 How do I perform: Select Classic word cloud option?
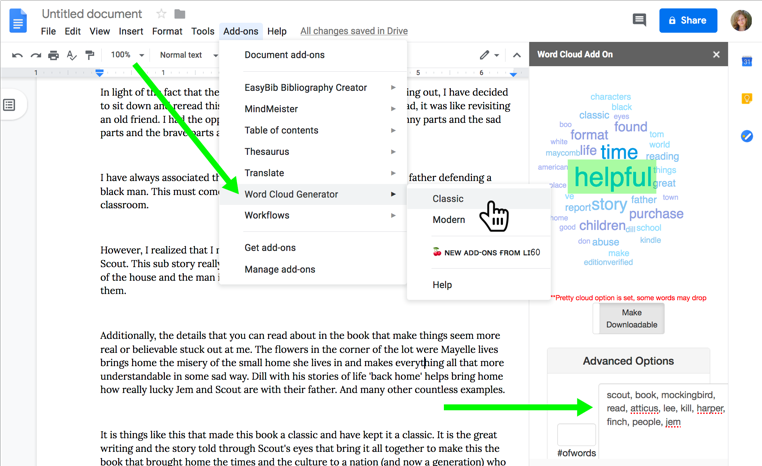[479, 199]
